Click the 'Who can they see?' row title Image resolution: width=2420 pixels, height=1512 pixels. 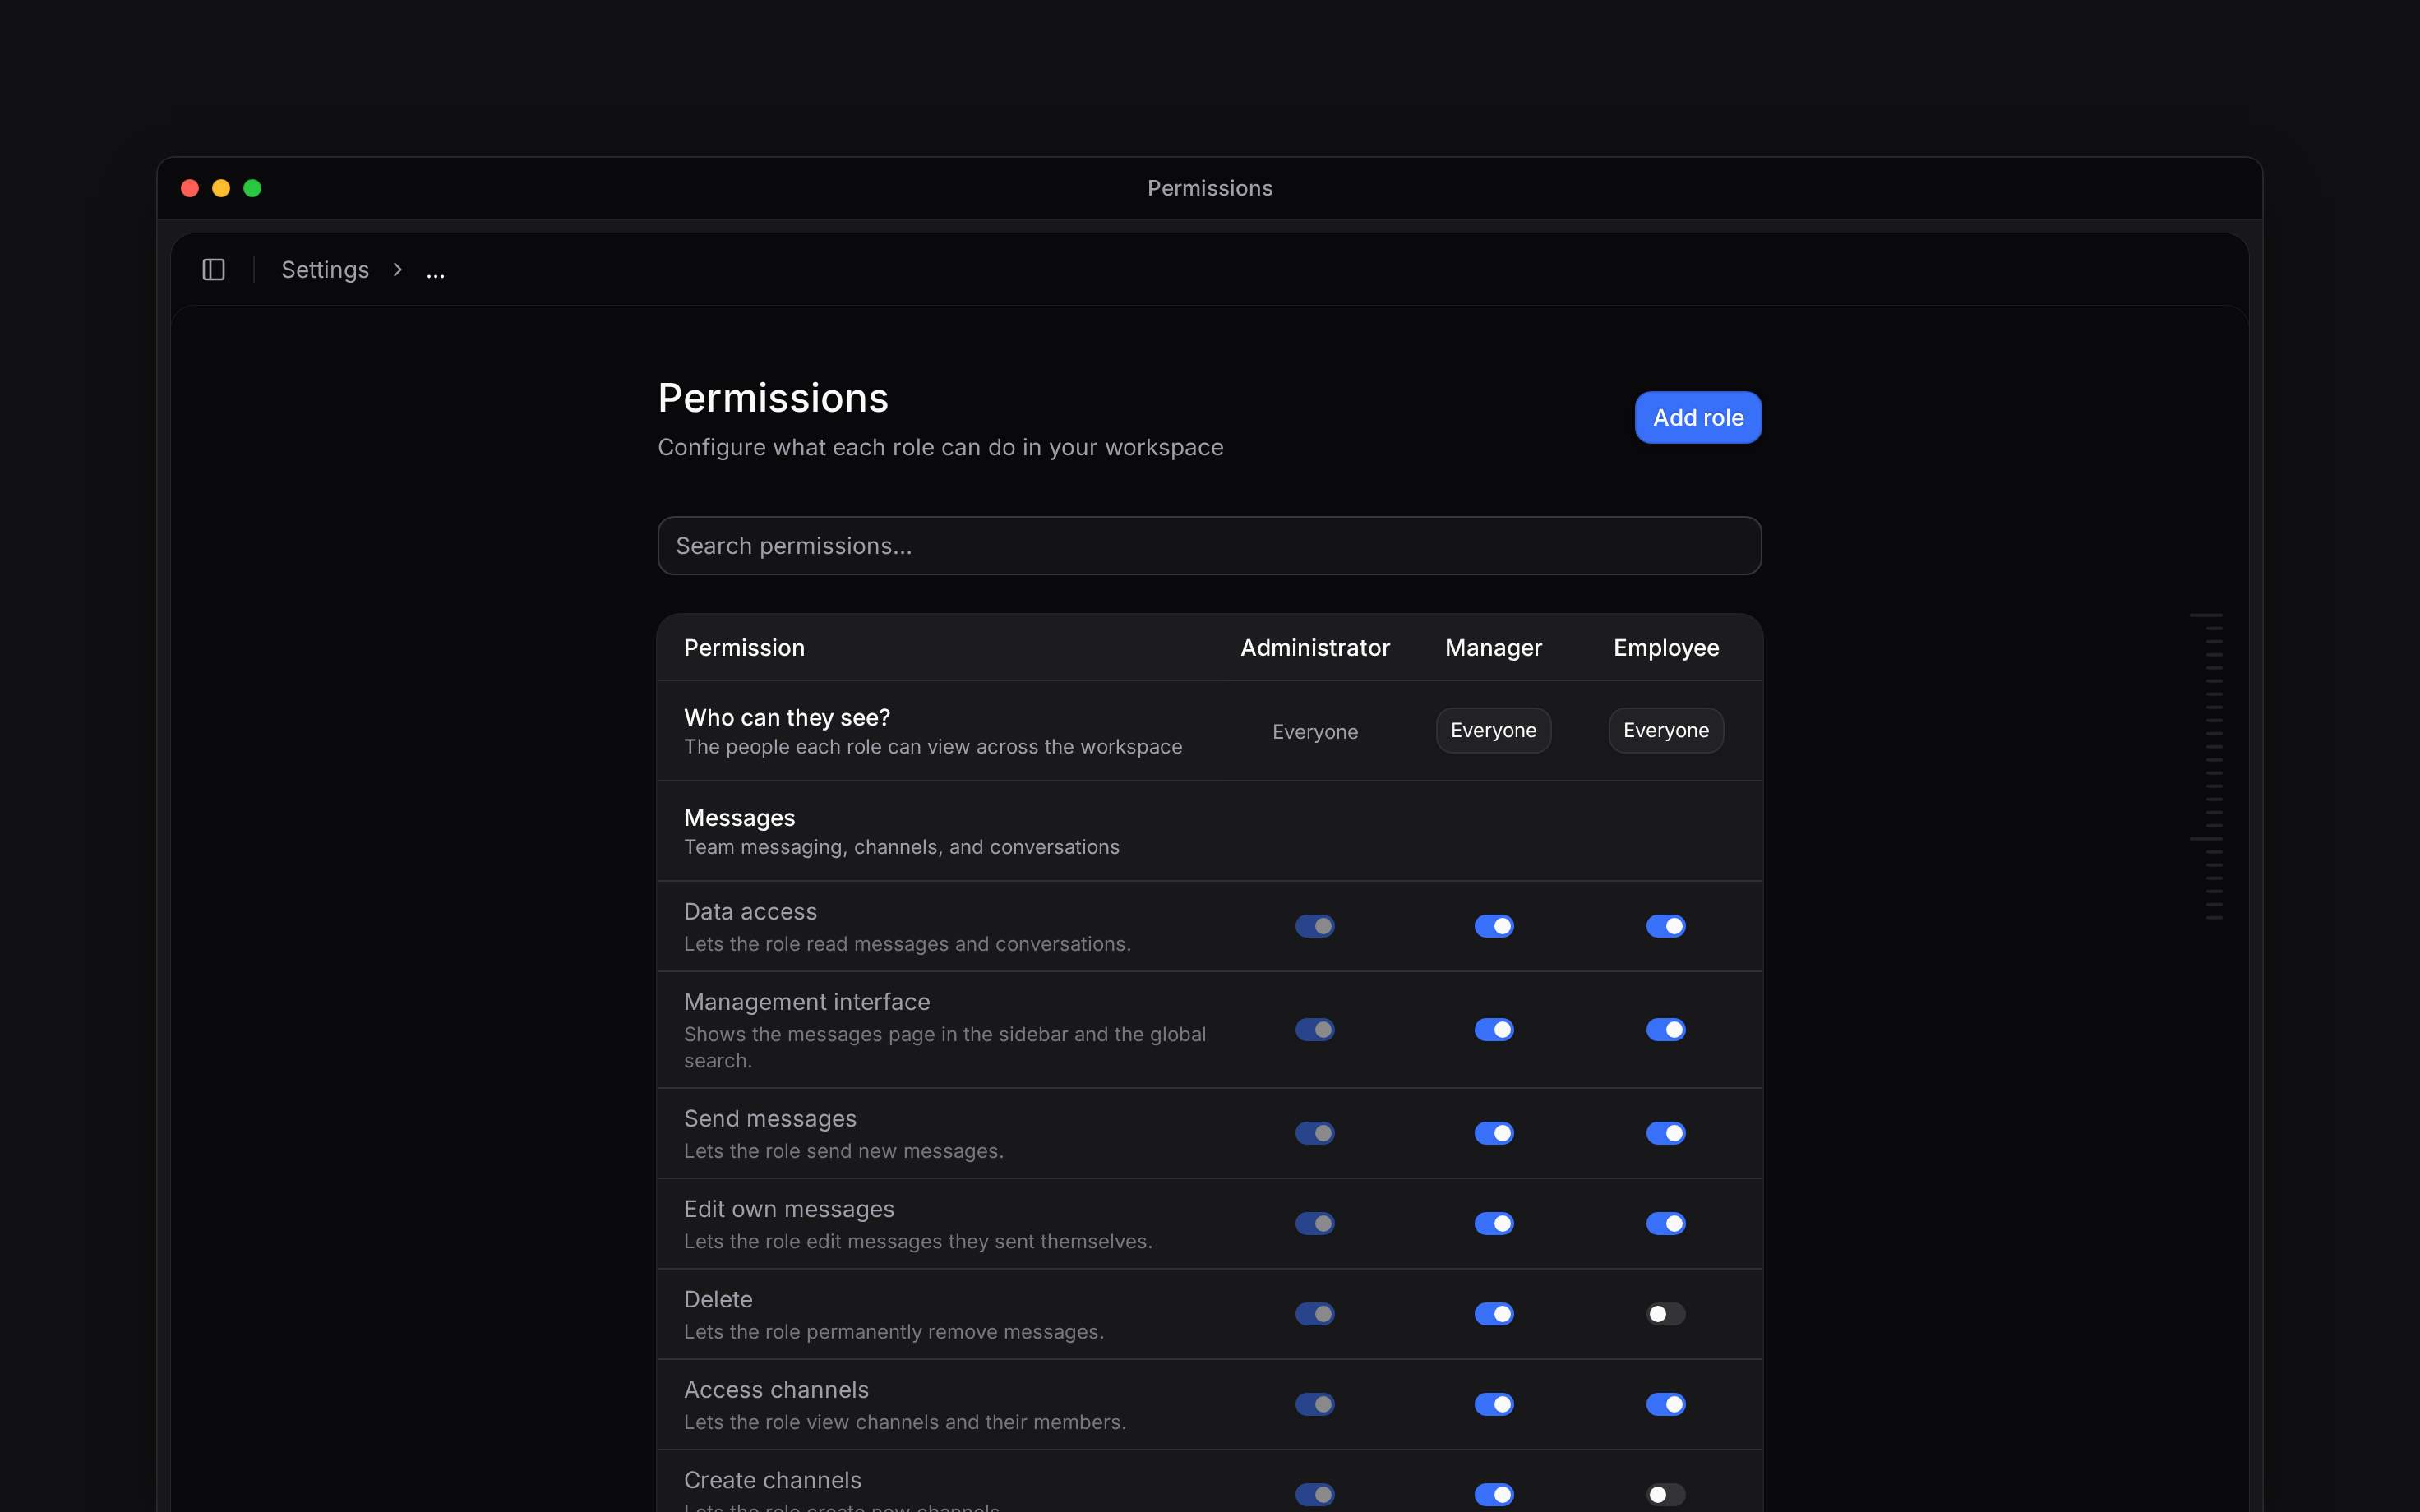click(x=787, y=718)
